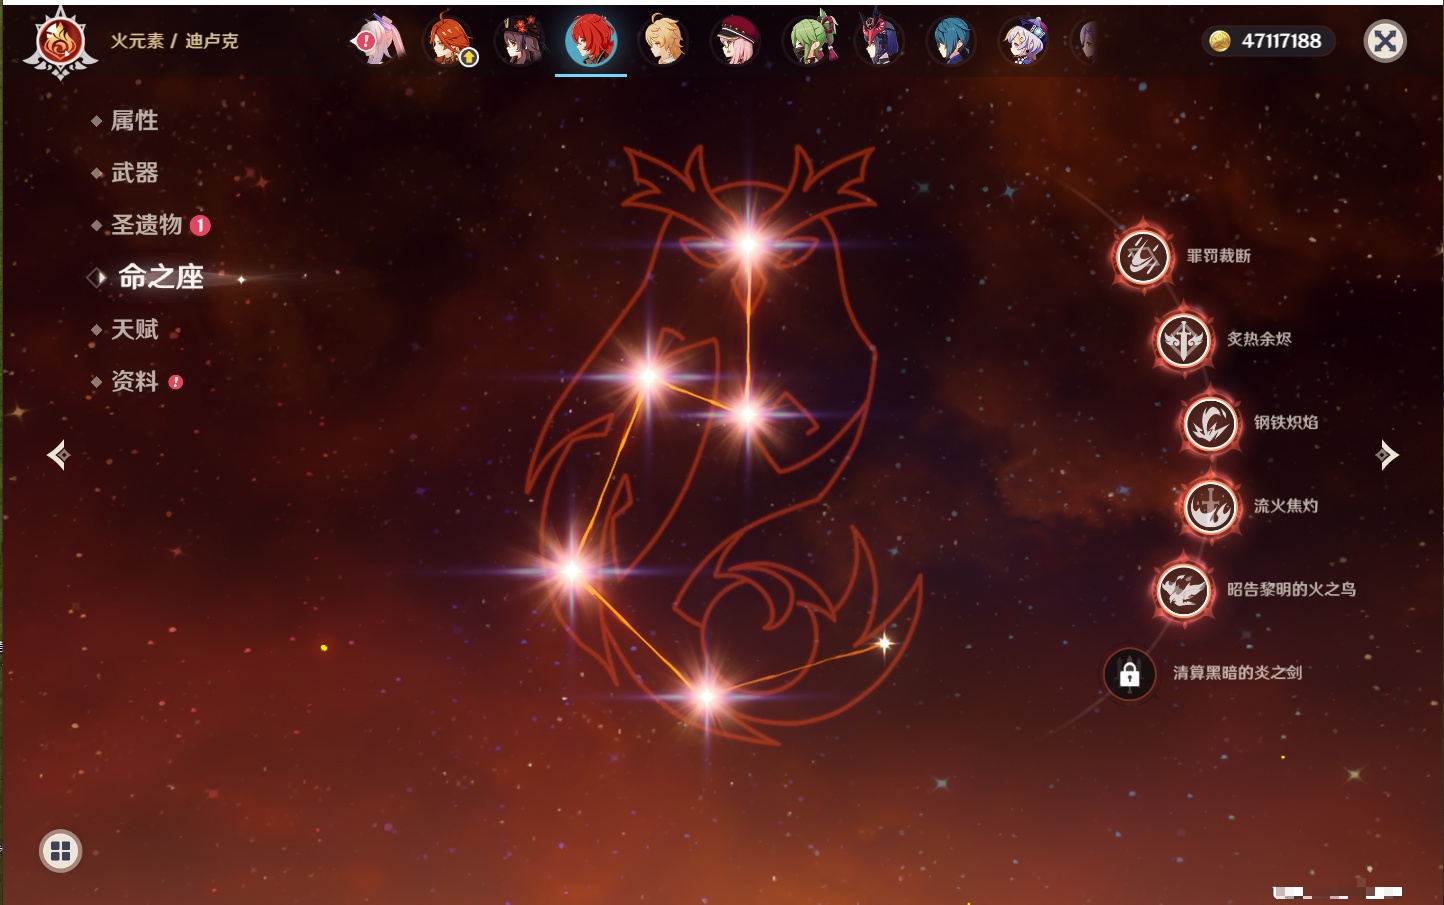
Task: Open the 炙热余烬 constellation node icon
Action: click(x=1183, y=340)
